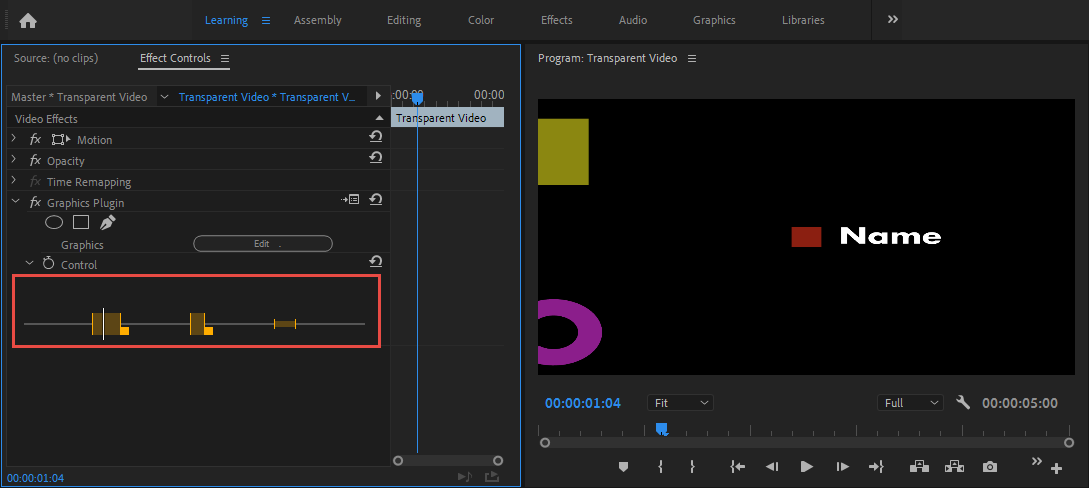Create a 4-point polygon mask
1089x488 pixels.
coord(81,222)
